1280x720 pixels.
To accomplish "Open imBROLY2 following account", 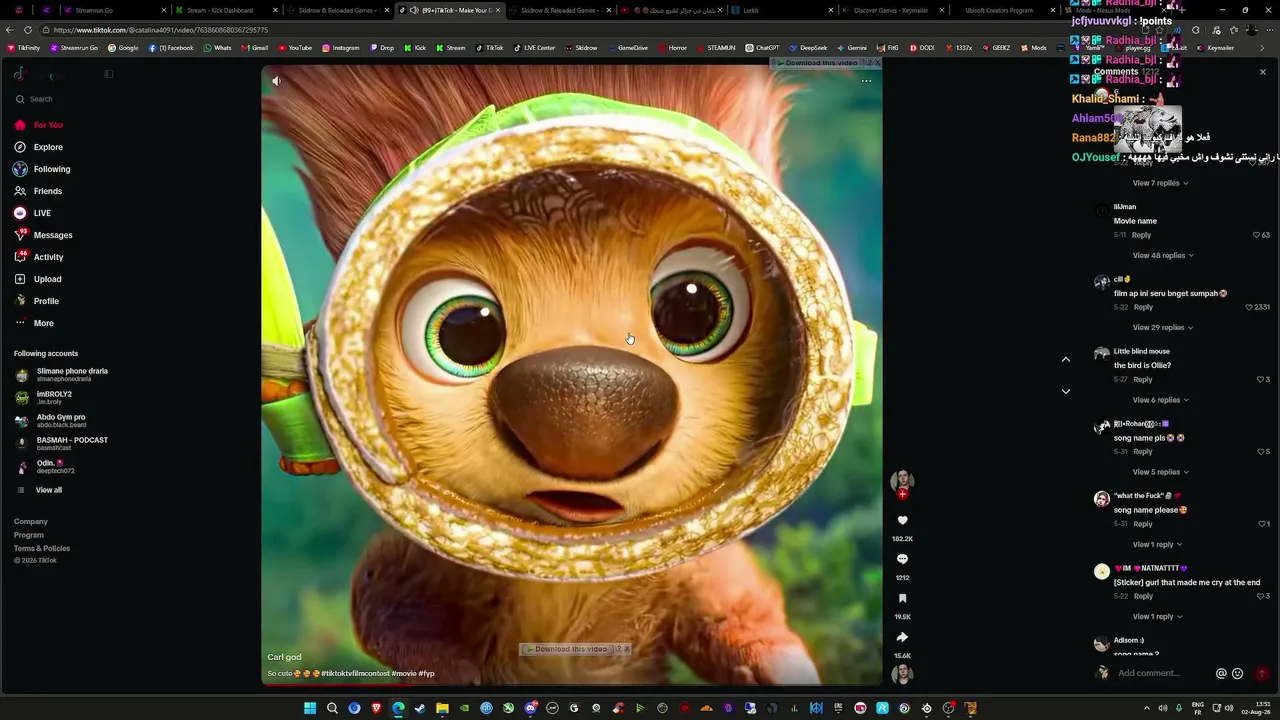I will tap(44, 398).
